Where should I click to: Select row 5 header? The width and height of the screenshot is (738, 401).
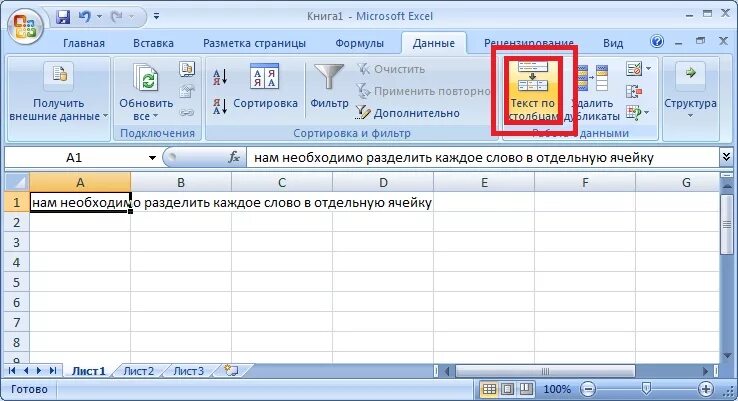click(17, 282)
